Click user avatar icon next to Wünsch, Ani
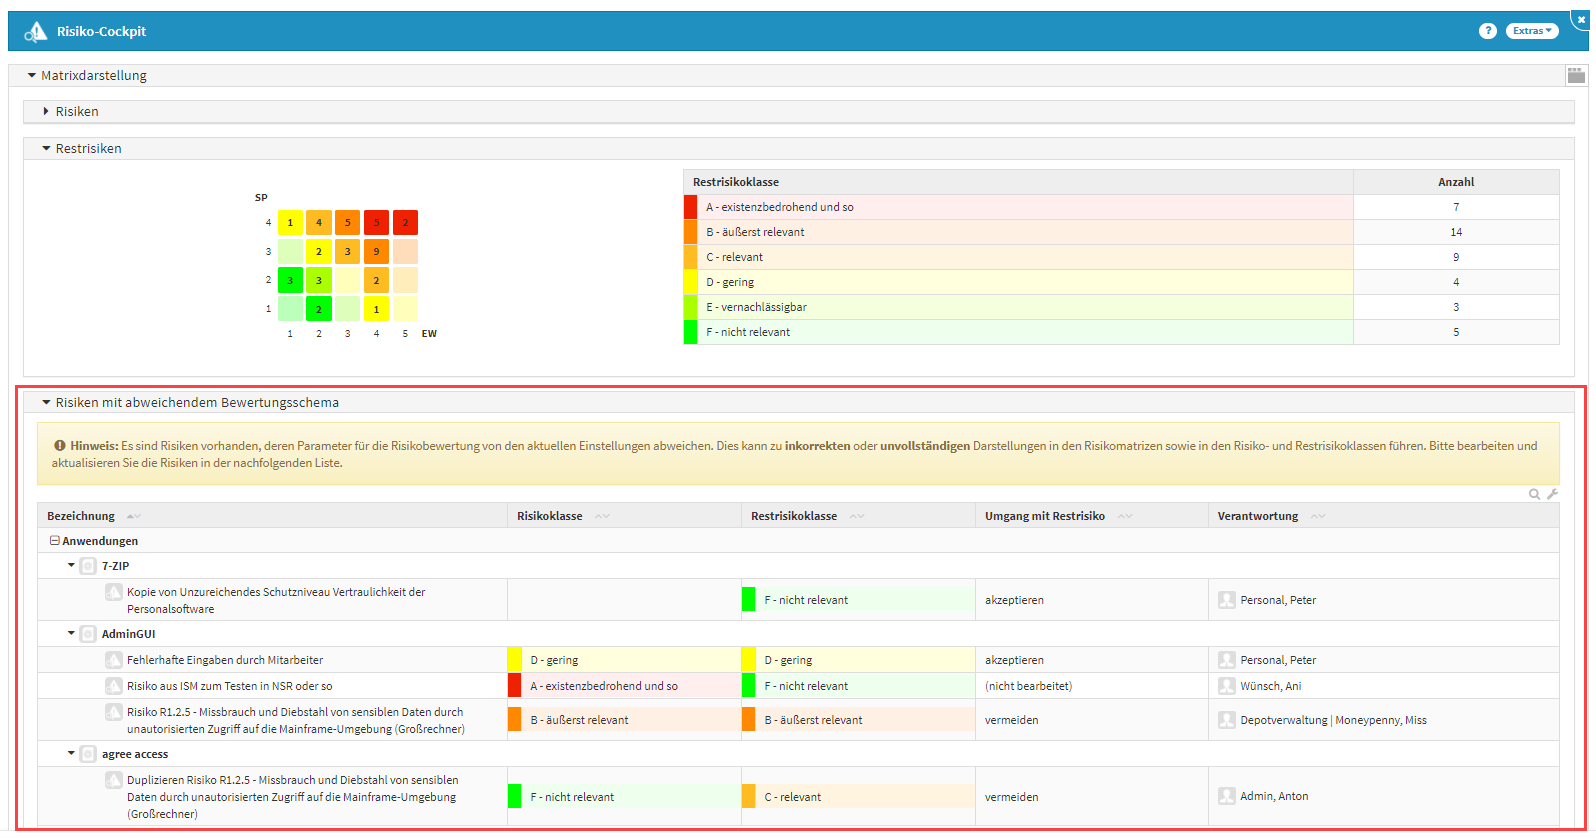Screen dimensions: 1596x838 [x=1226, y=686]
